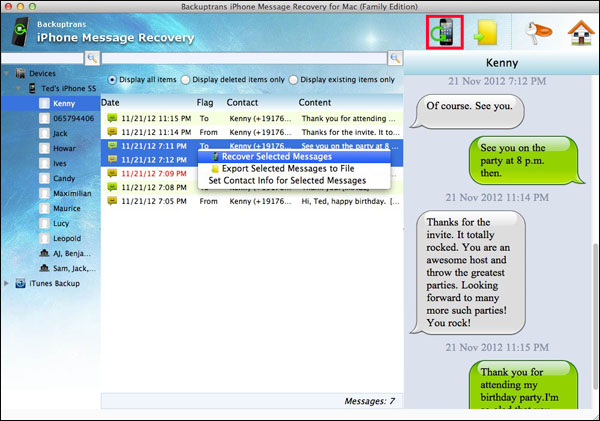Select the 11/21/12 7:12 PM message row

[252, 160]
